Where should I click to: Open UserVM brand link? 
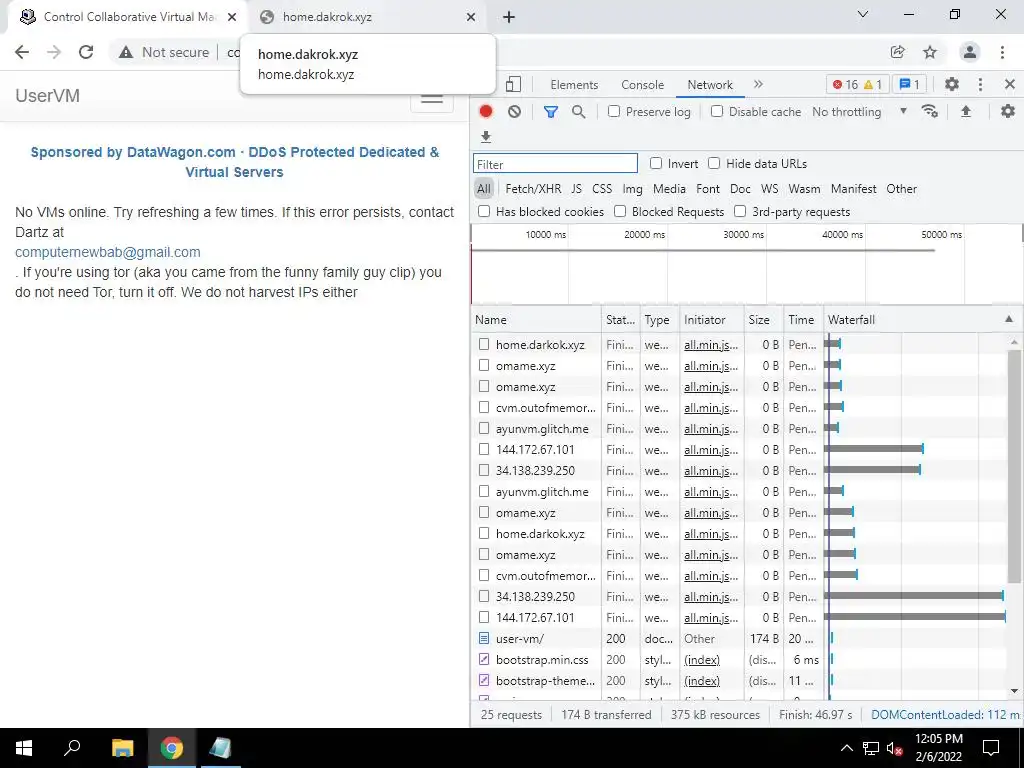[x=48, y=96]
